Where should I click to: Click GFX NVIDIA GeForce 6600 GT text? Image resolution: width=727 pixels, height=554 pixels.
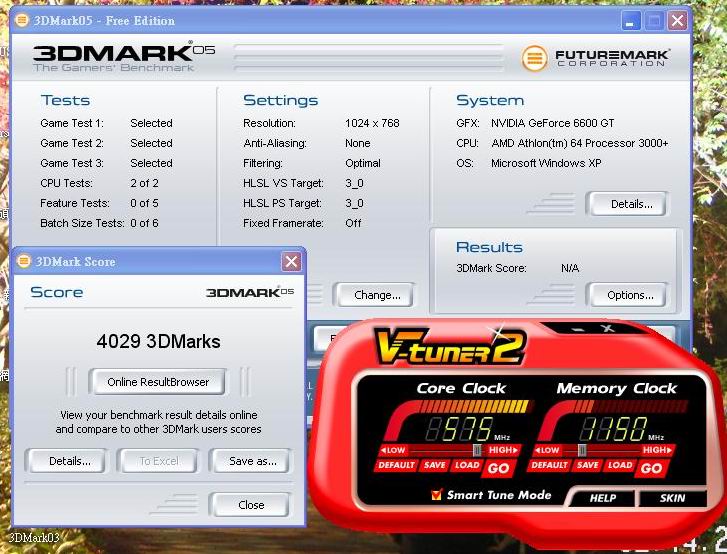click(553, 123)
